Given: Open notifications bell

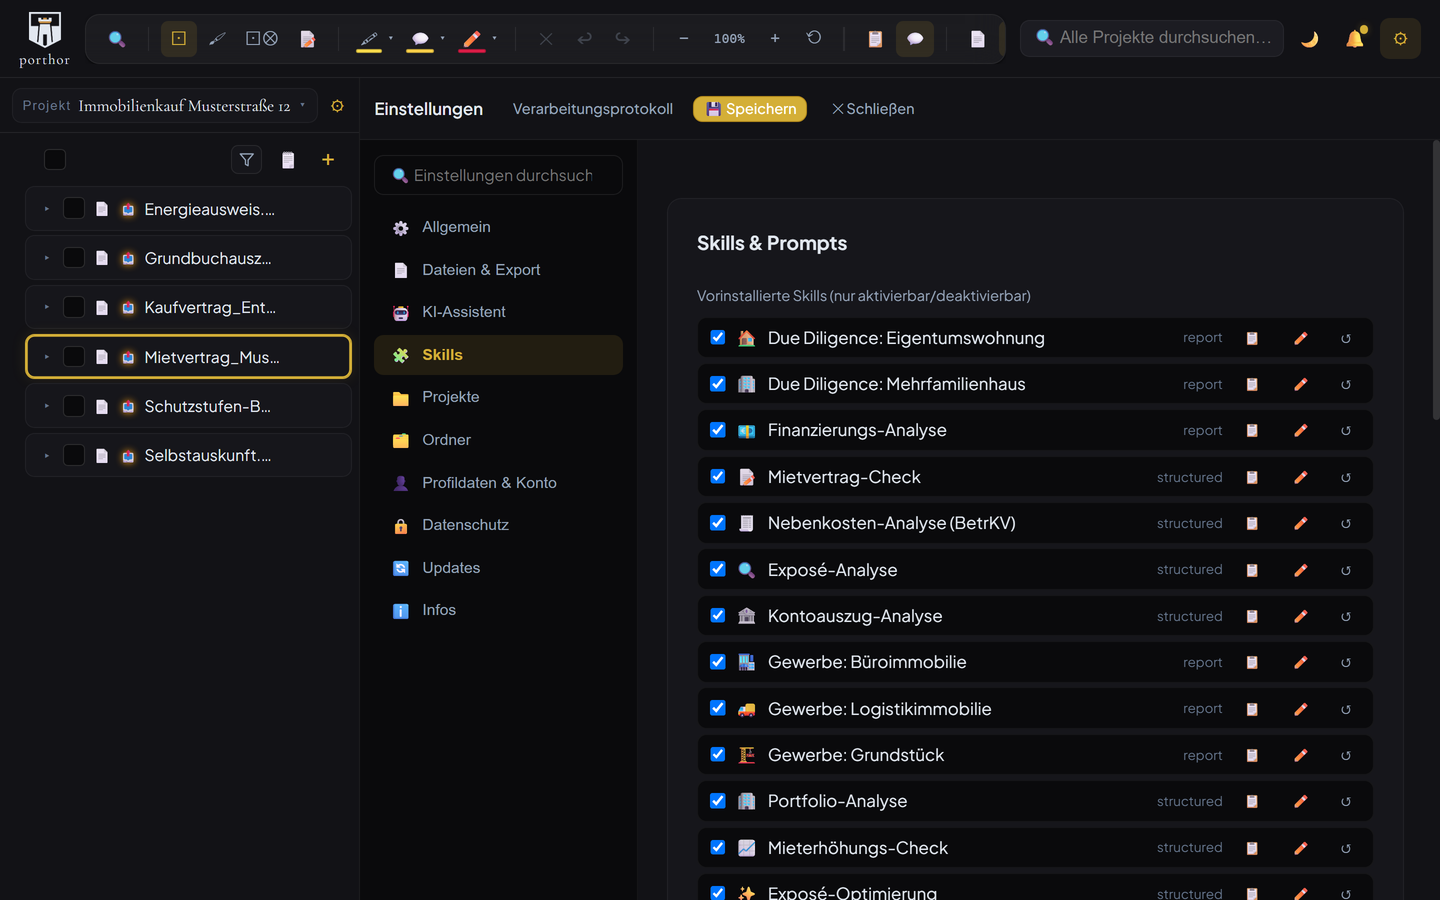Looking at the screenshot, I should 1355,38.
